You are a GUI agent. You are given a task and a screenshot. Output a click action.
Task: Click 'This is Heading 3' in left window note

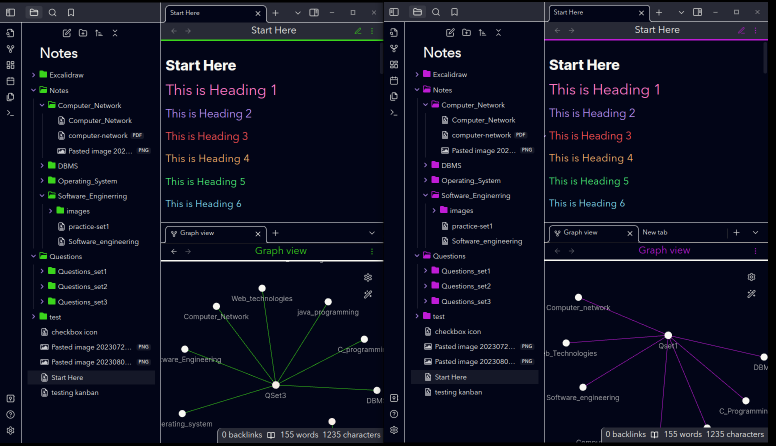[207, 136]
